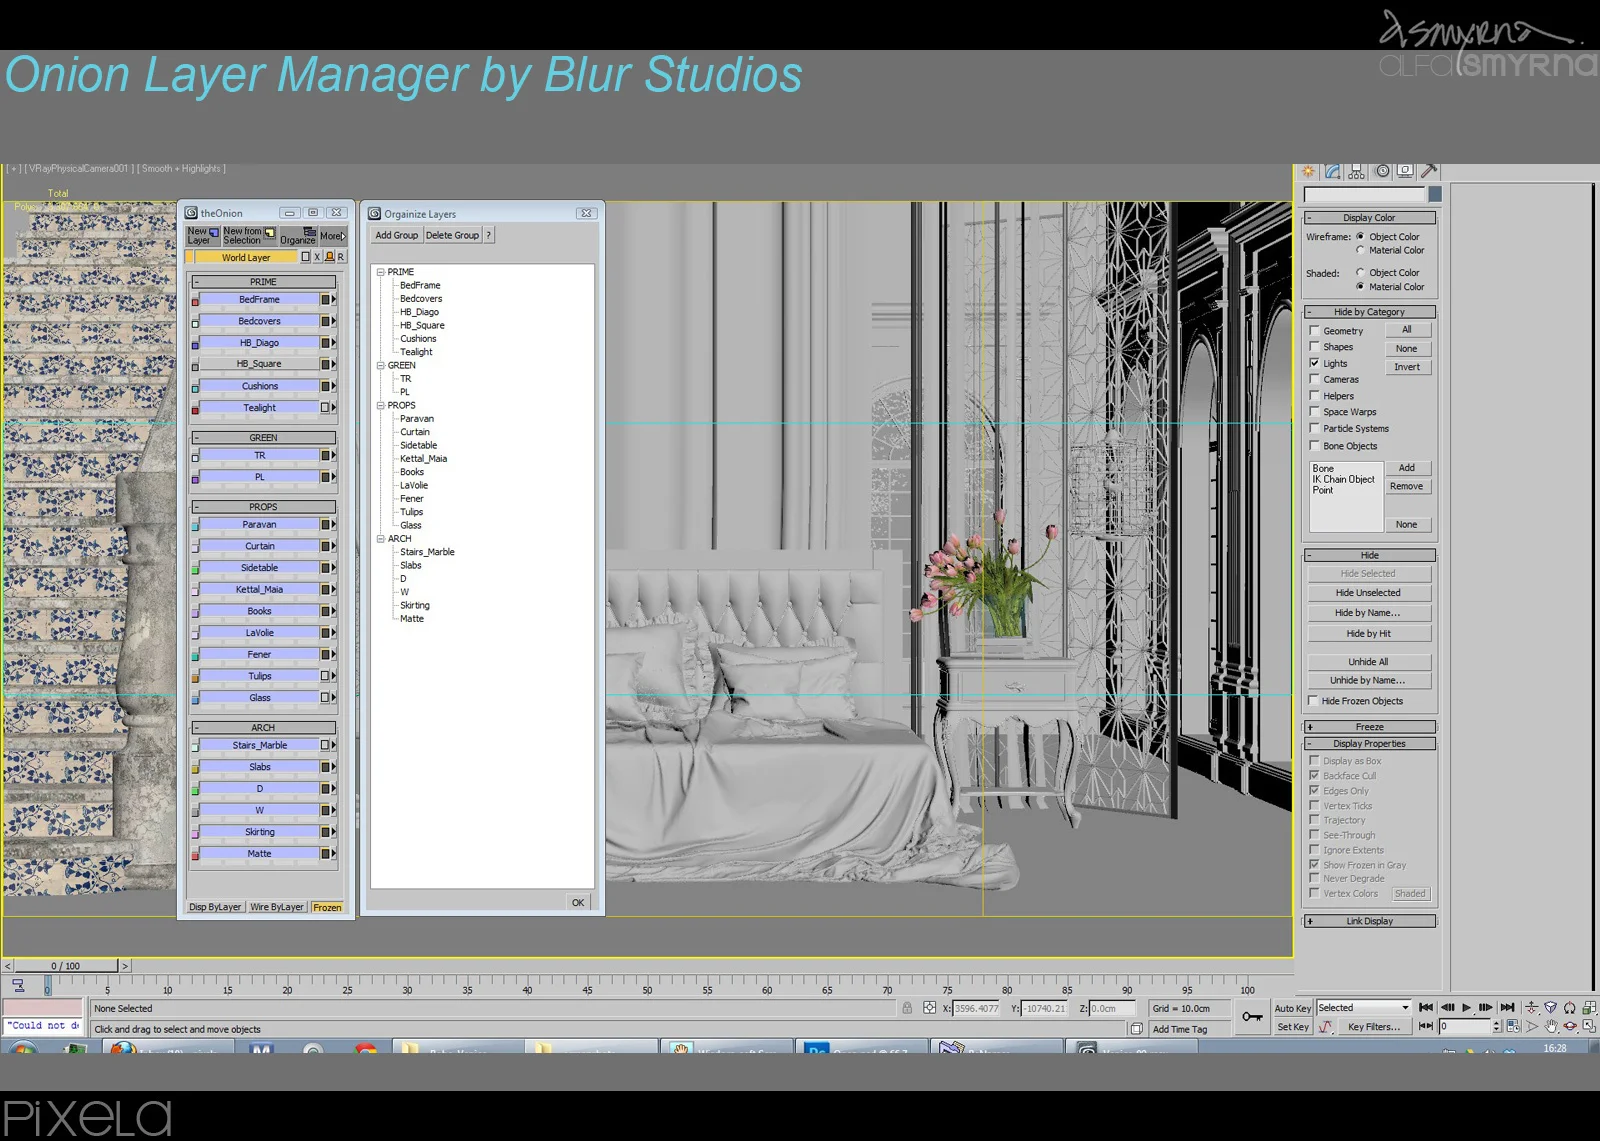The height and width of the screenshot is (1141, 1600).
Task: Play the animation
Action: (1466, 1007)
